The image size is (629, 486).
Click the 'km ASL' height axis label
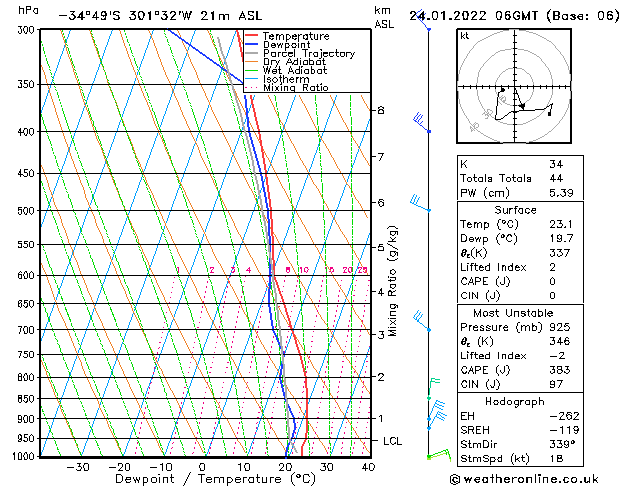384,17
